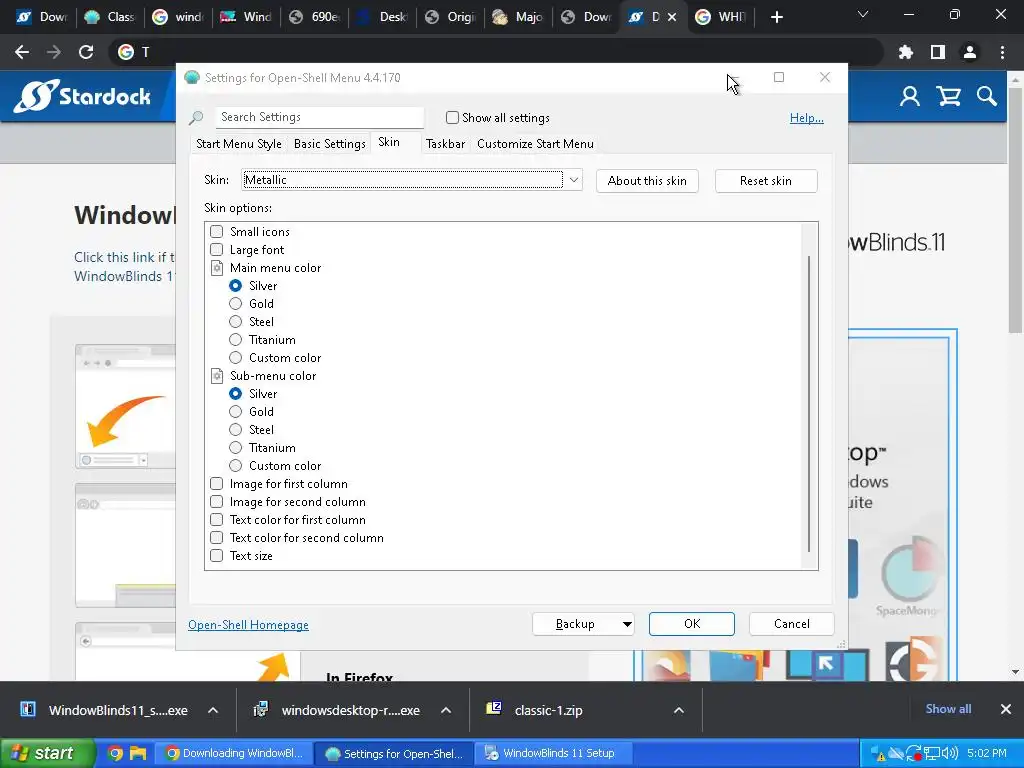Viewport: 1024px width, 768px height.
Task: Close the downloads bar with X
Action: click(1006, 709)
